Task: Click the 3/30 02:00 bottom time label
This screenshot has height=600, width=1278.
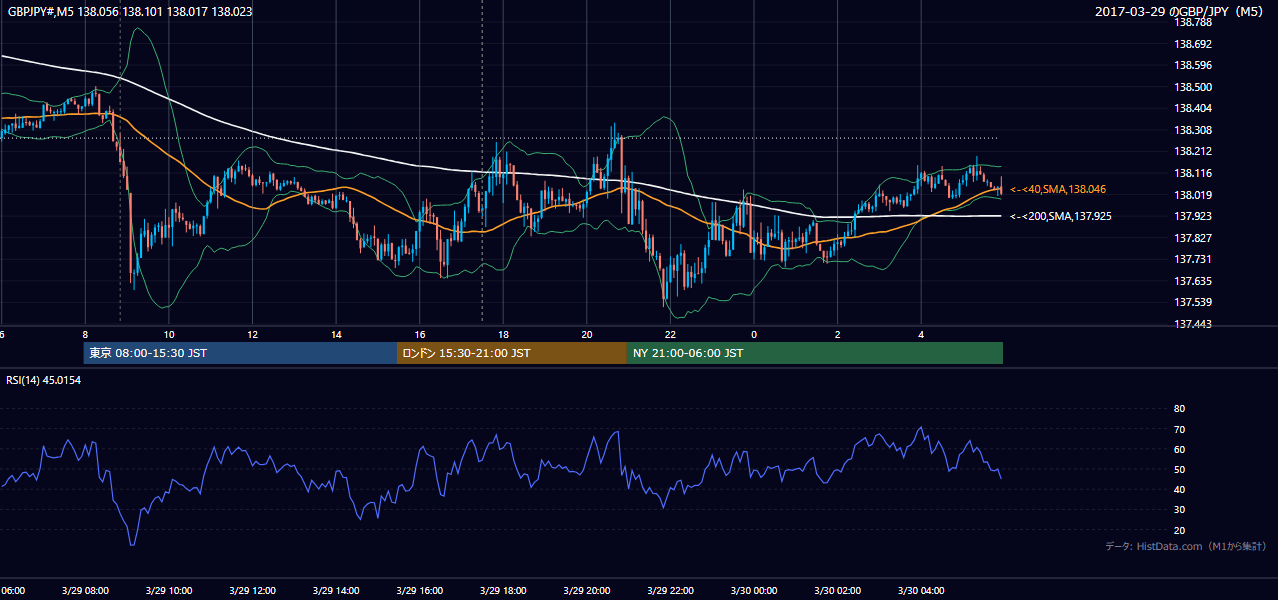Action: coord(837,591)
